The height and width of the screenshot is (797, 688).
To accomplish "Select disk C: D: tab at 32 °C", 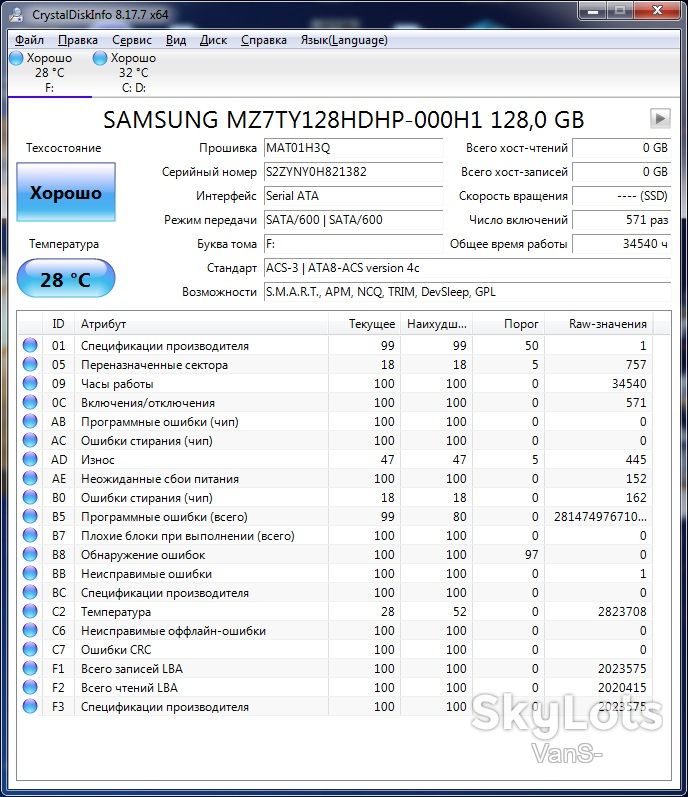I will point(134,73).
